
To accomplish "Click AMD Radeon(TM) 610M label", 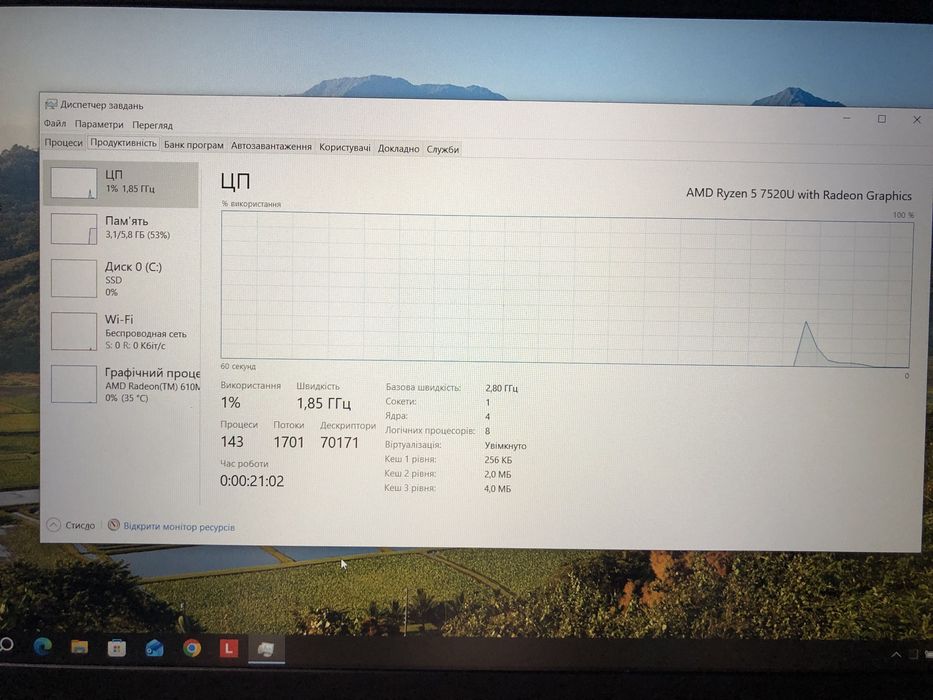I will pos(152,386).
